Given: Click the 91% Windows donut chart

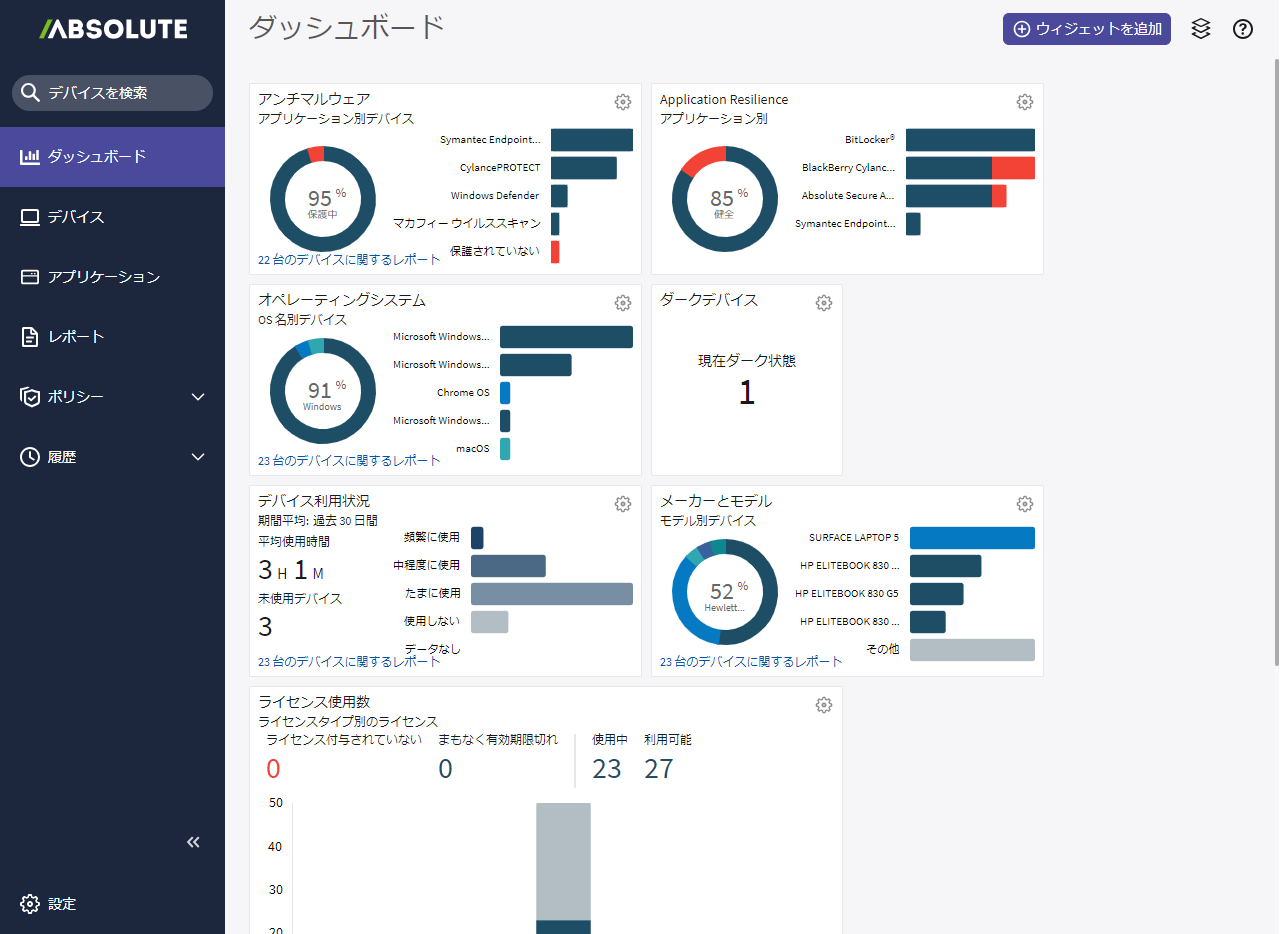Looking at the screenshot, I should point(323,391).
